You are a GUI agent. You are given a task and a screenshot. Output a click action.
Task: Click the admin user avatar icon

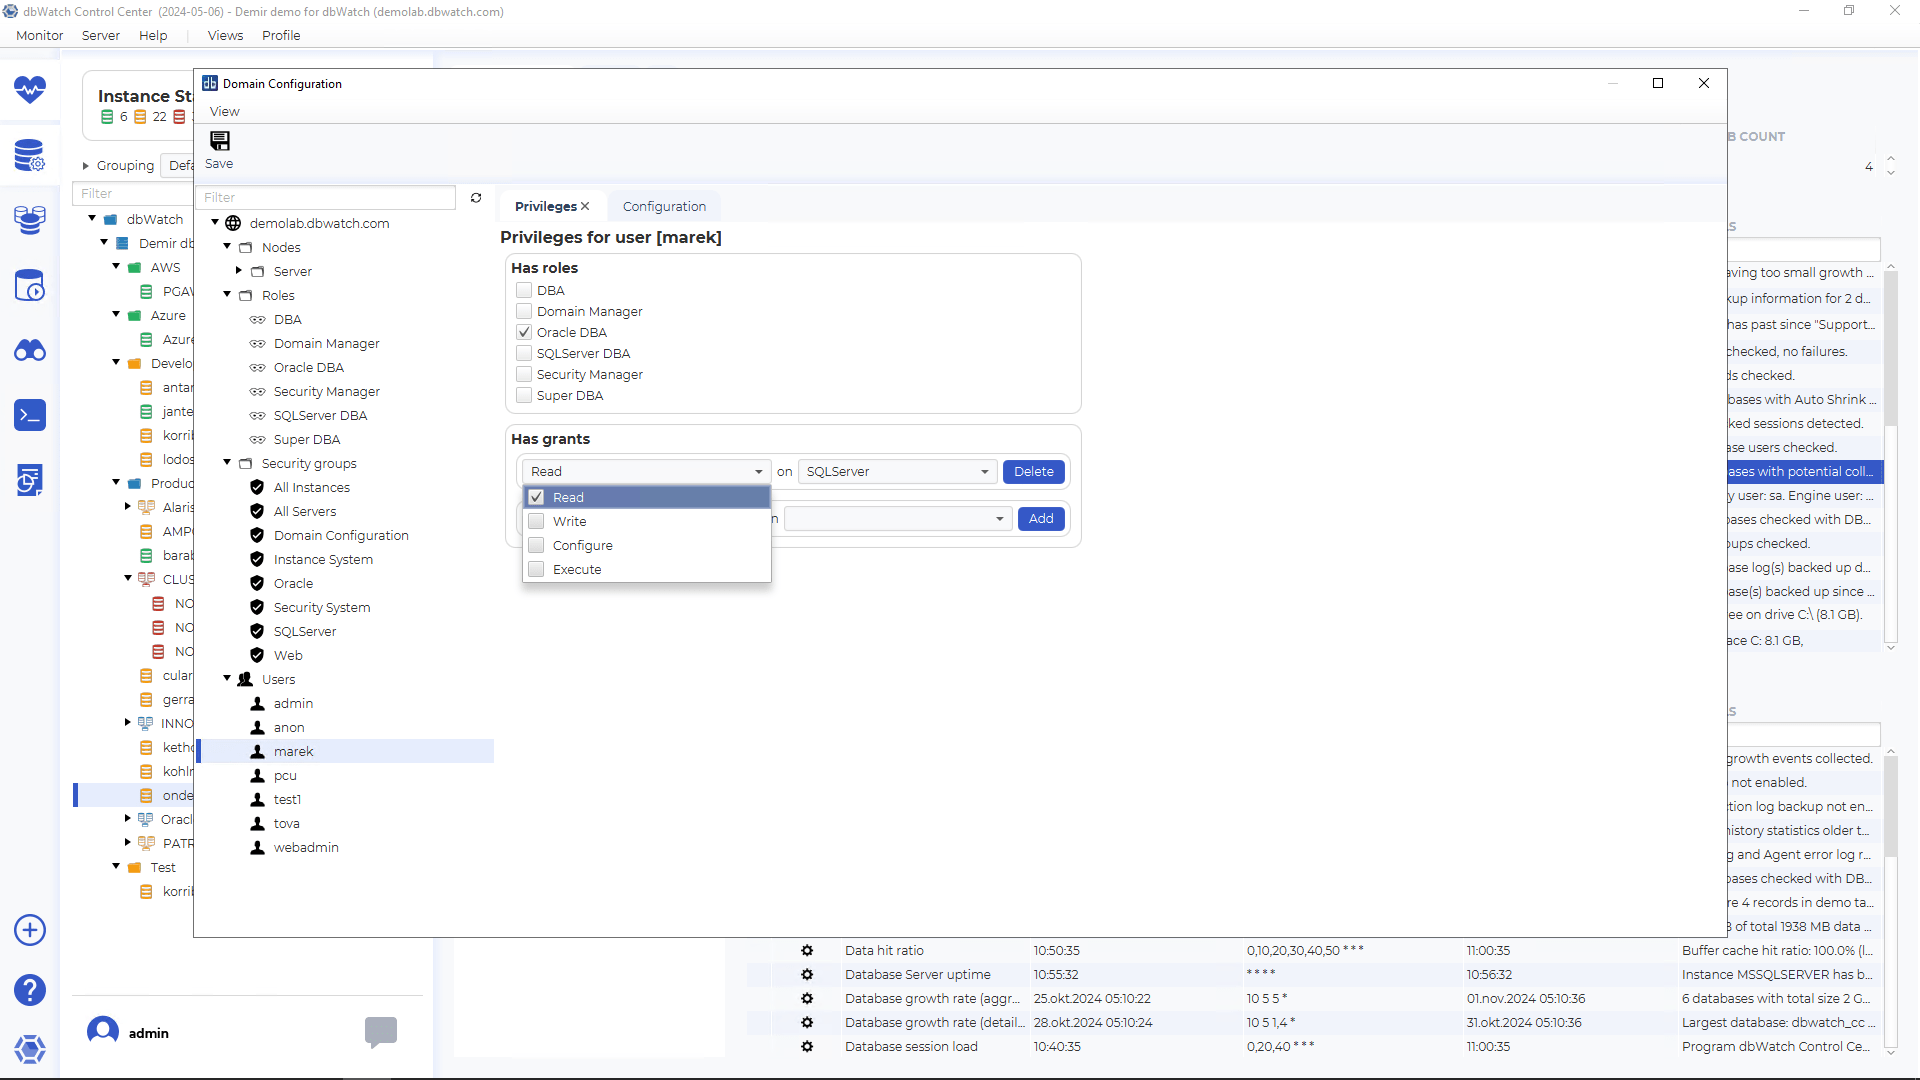[x=103, y=1031]
